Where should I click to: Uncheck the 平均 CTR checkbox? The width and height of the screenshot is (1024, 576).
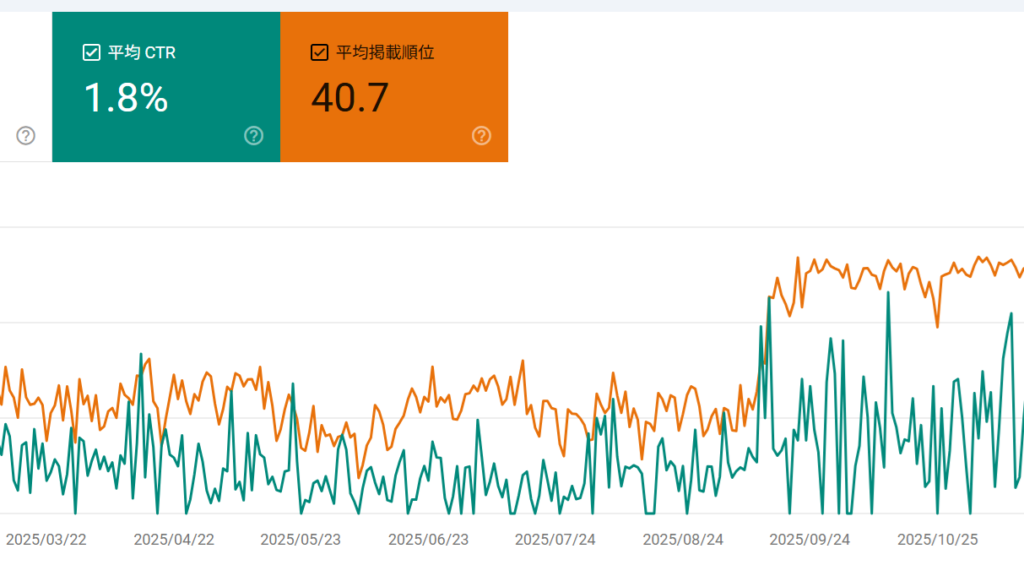click(90, 52)
